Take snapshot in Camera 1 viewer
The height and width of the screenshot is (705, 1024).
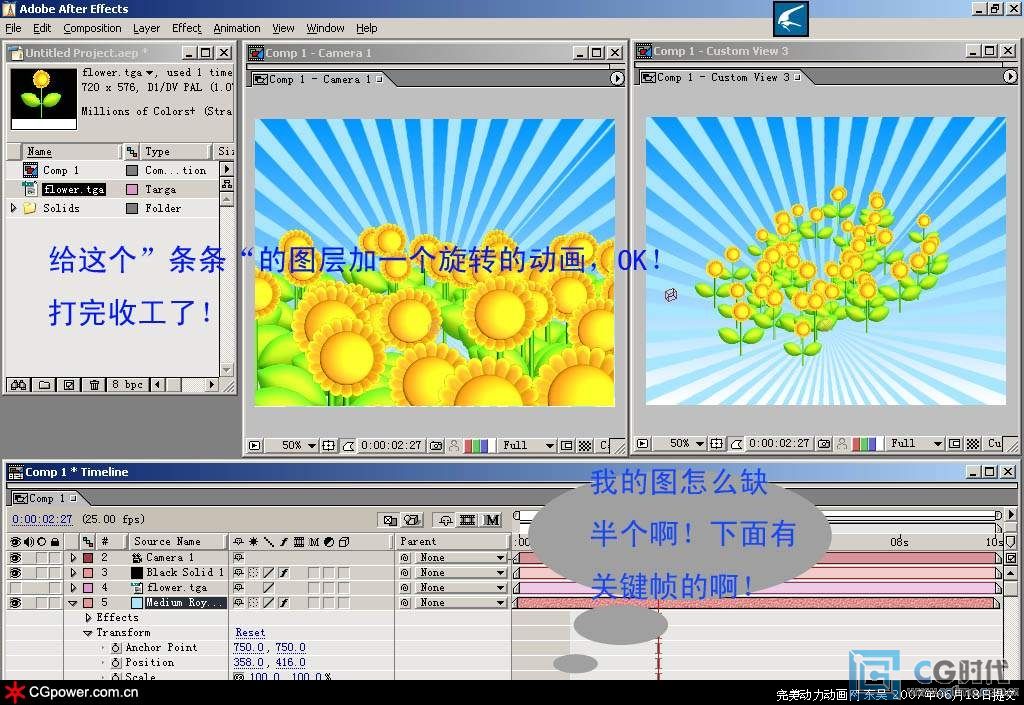(436, 446)
